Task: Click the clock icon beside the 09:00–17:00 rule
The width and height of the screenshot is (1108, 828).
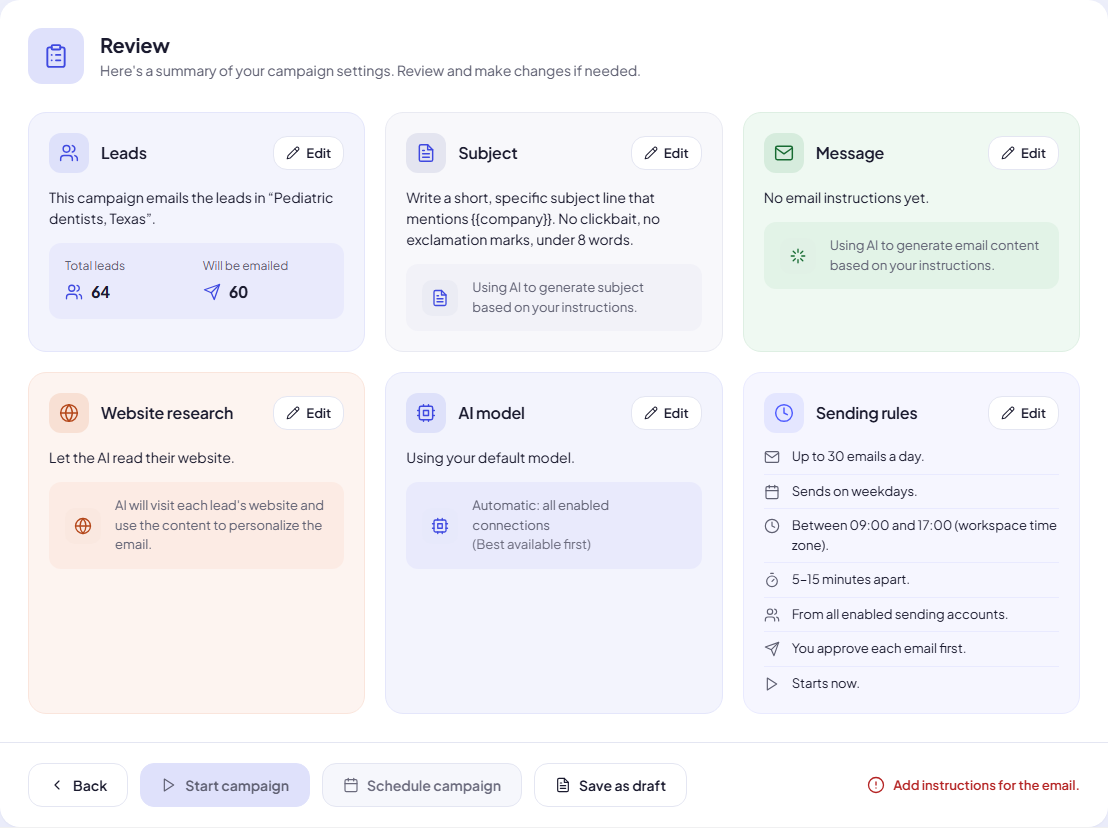Action: pos(772,526)
